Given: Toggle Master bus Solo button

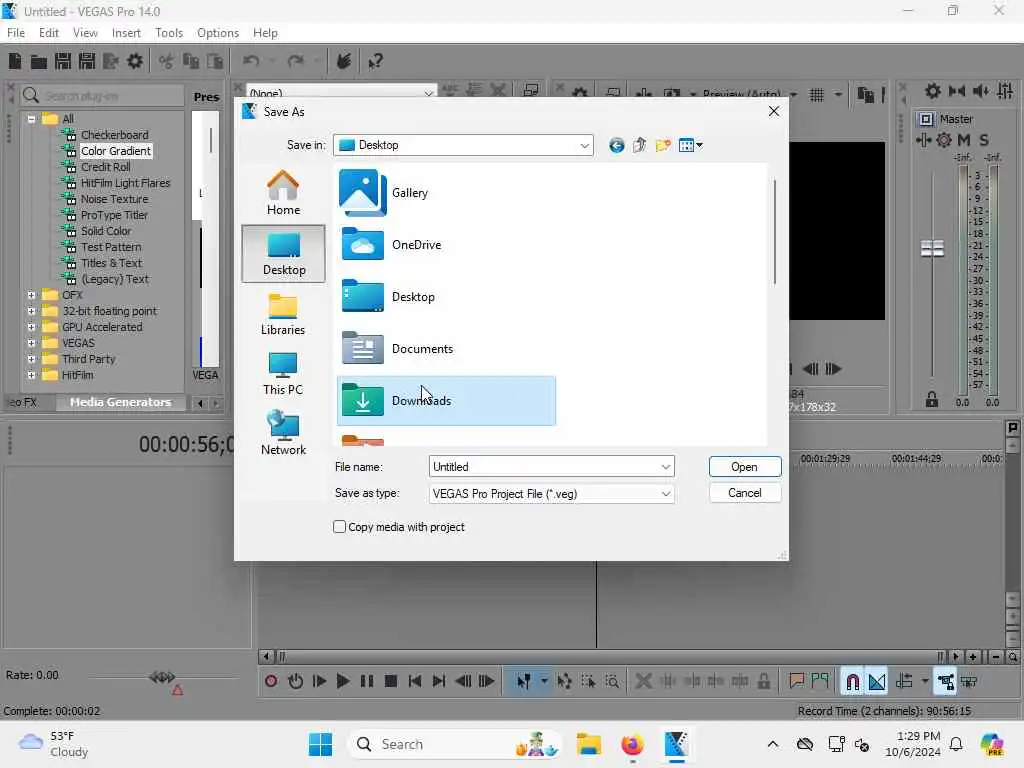Looking at the screenshot, I should pyautogui.click(x=984, y=140).
